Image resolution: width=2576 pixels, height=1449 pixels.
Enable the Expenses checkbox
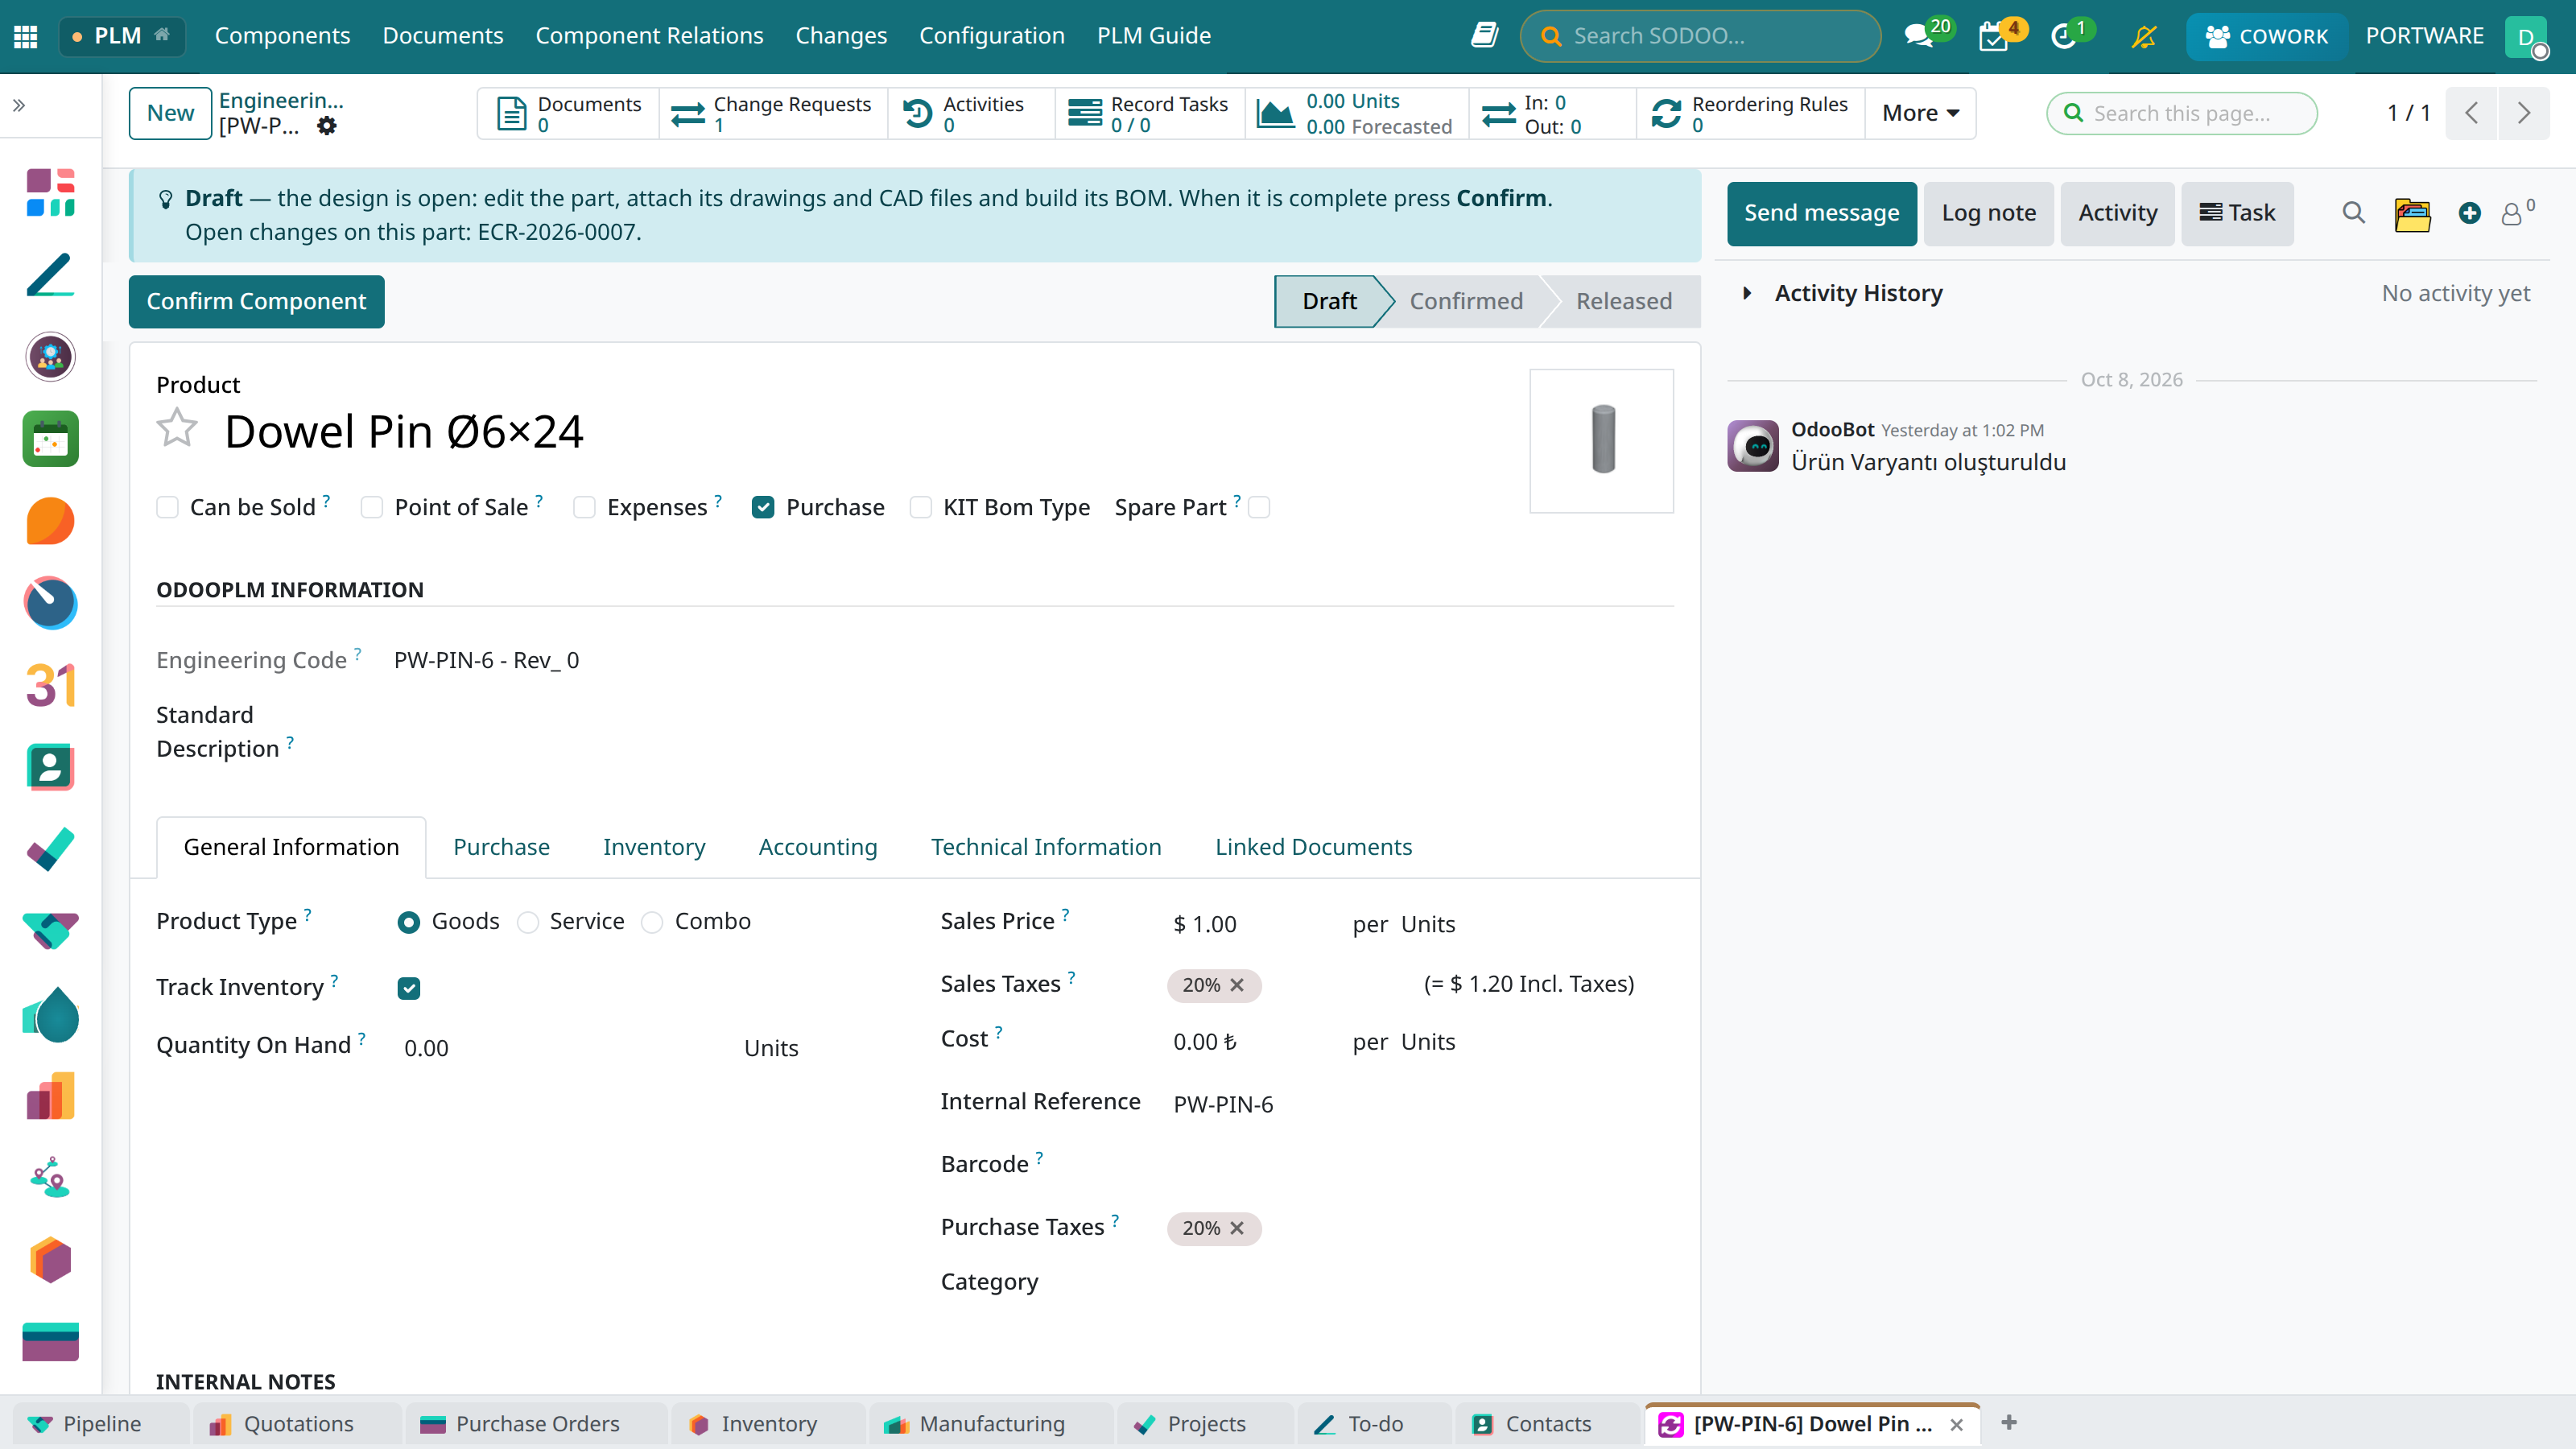584,508
